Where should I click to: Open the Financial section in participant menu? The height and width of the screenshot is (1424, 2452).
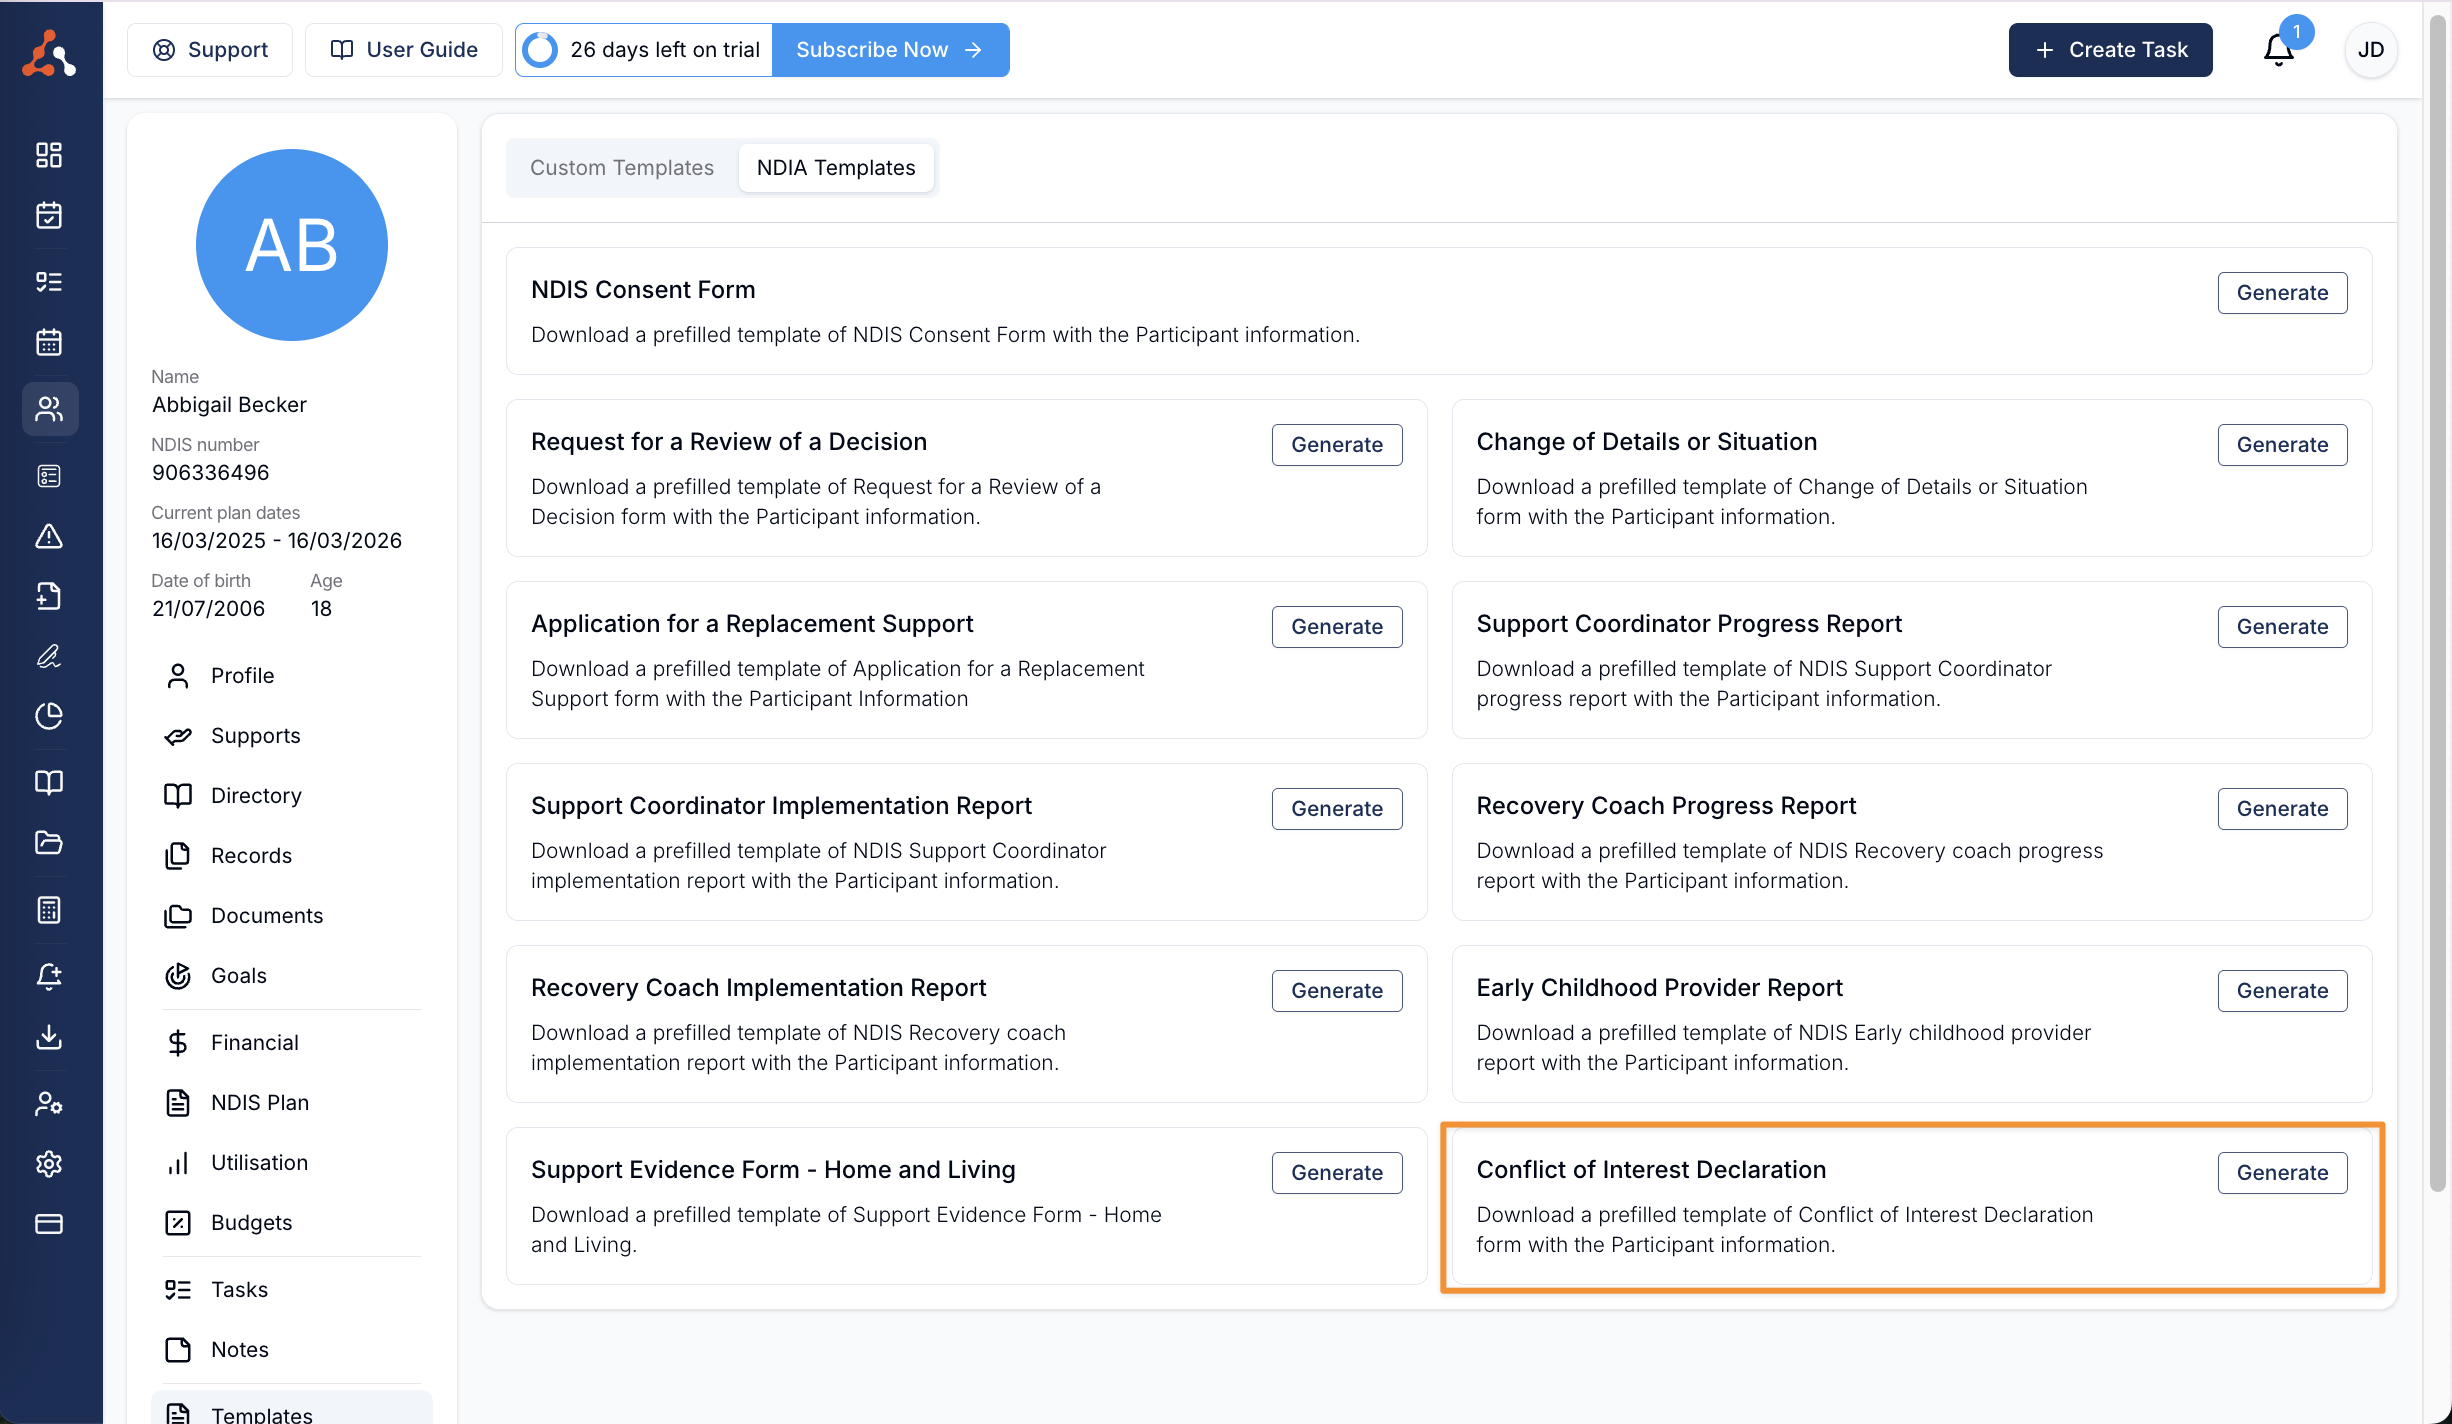(x=254, y=1043)
